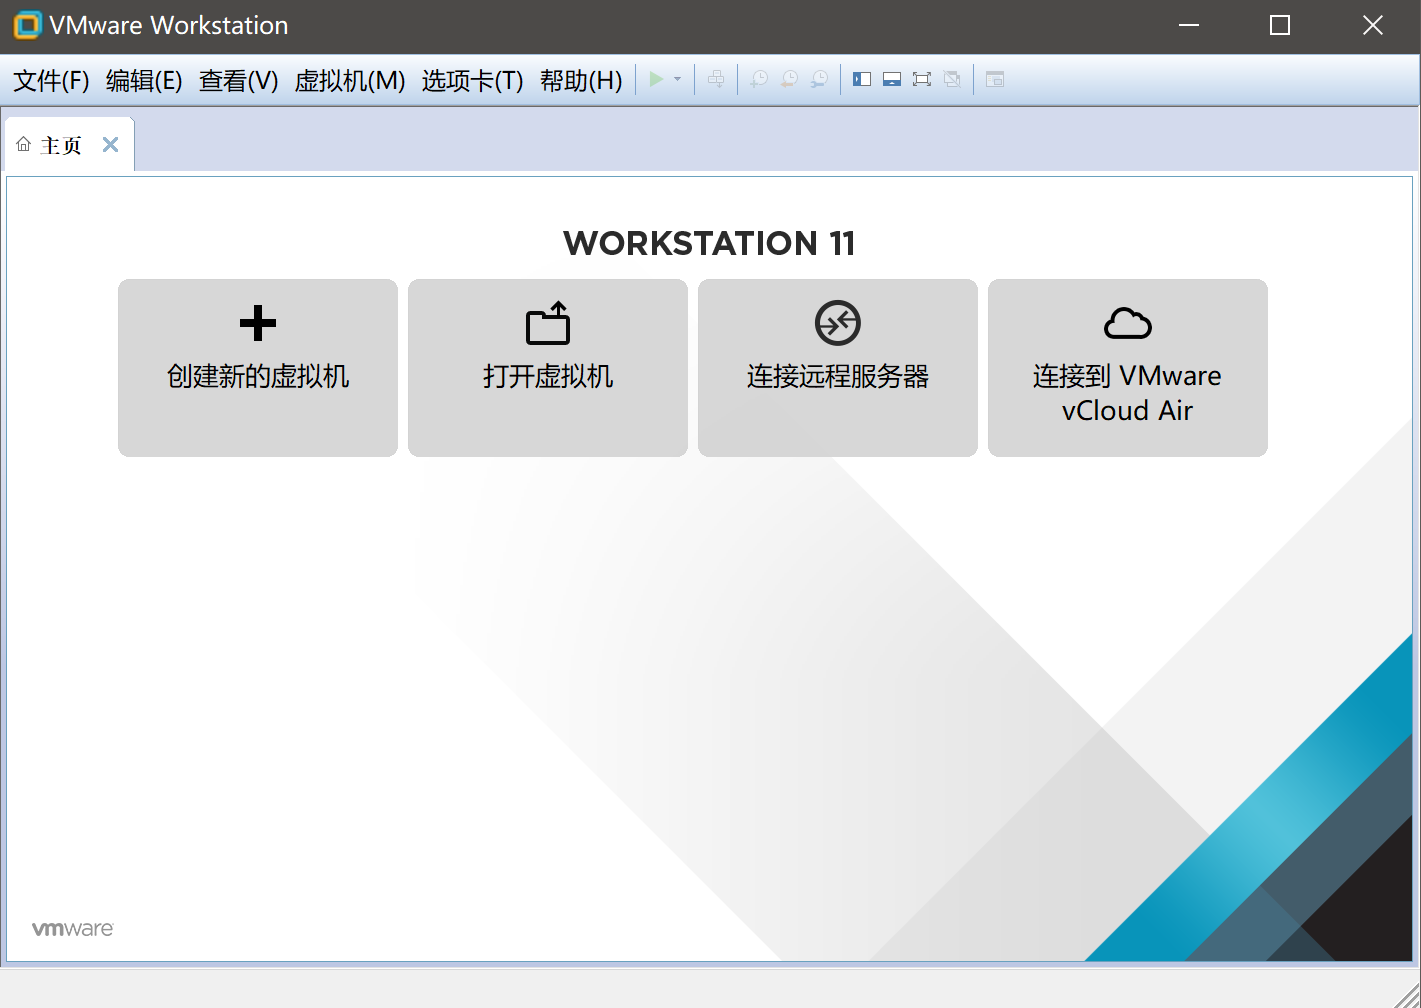Open the snapshot manager wrench icon

pos(819,79)
